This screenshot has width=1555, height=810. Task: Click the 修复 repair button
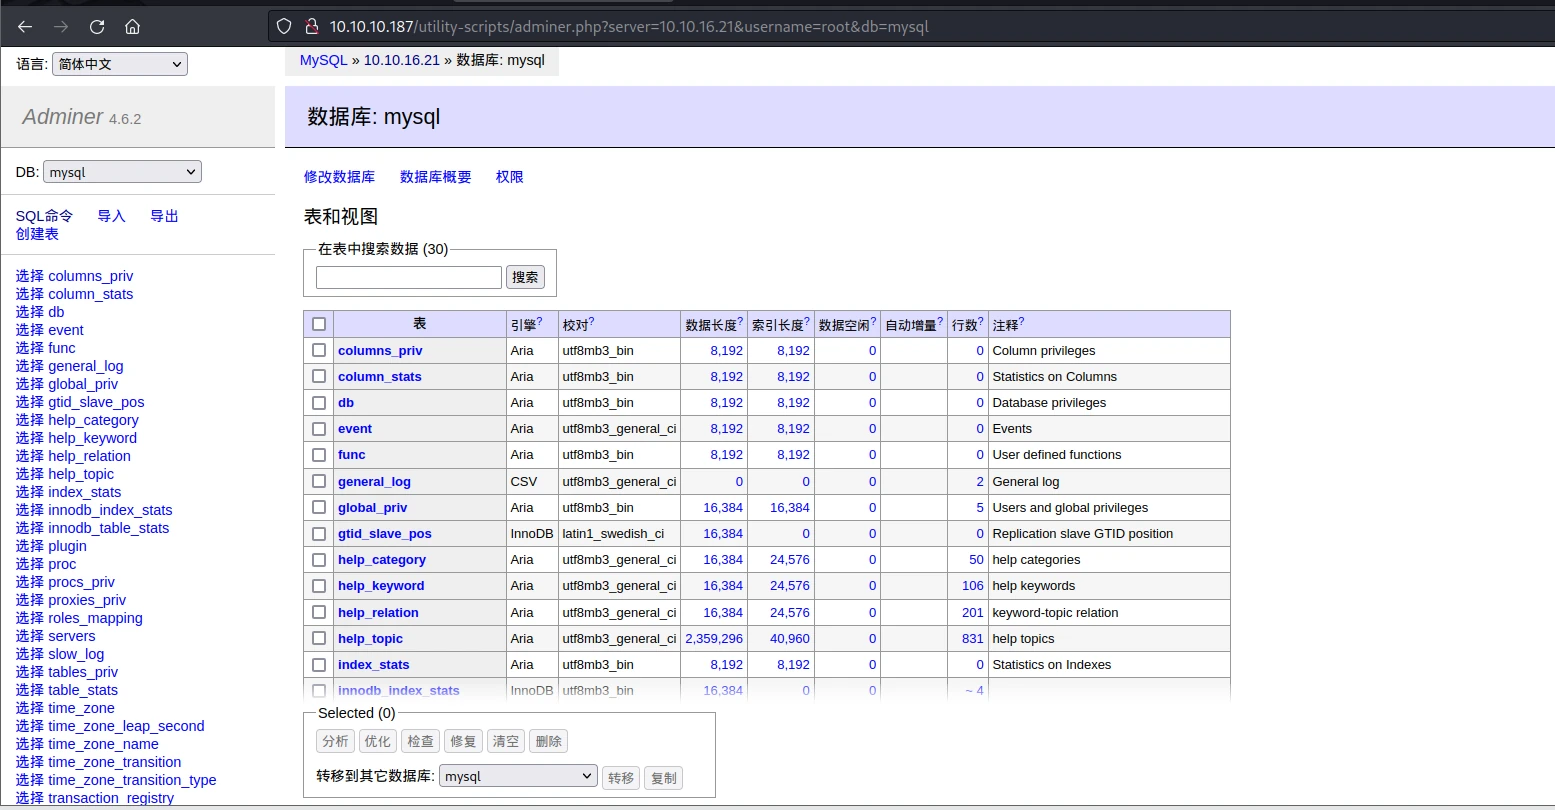click(x=463, y=741)
